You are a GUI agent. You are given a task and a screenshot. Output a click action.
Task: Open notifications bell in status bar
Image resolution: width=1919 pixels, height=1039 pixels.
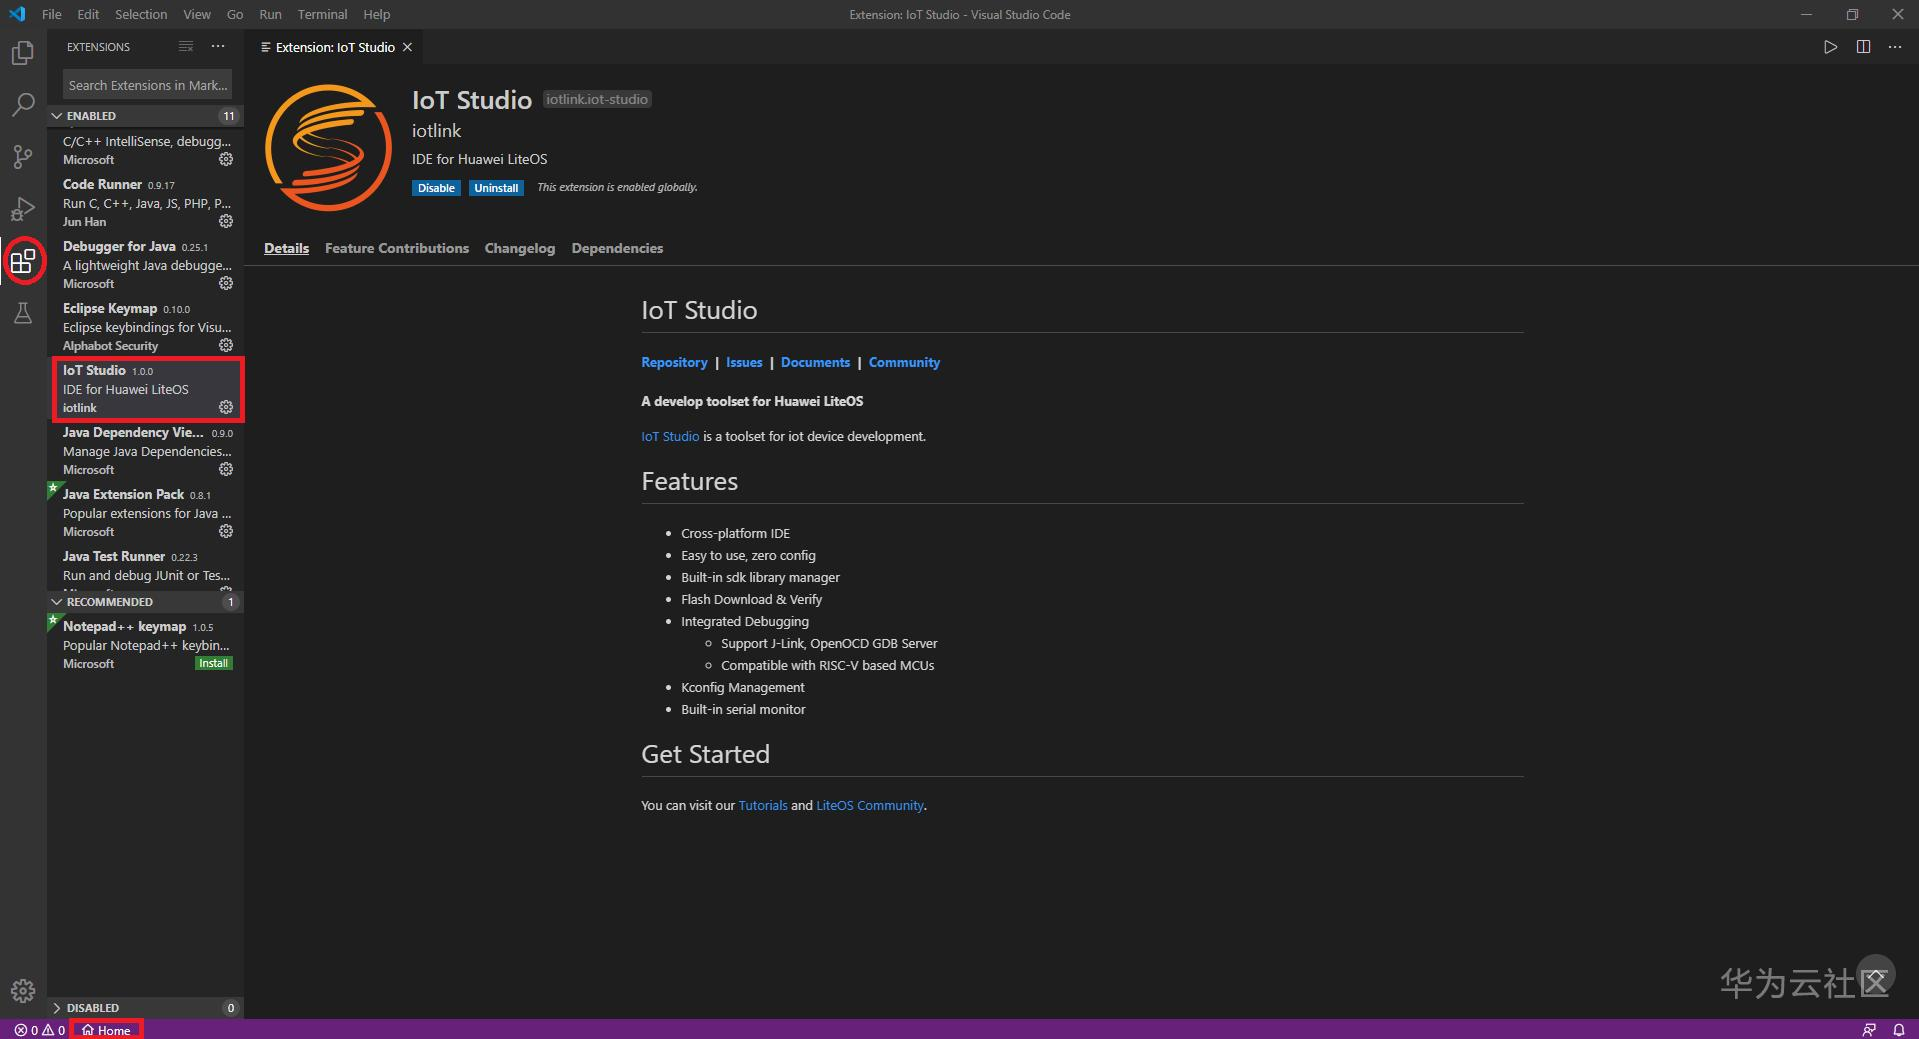coord(1898,1030)
